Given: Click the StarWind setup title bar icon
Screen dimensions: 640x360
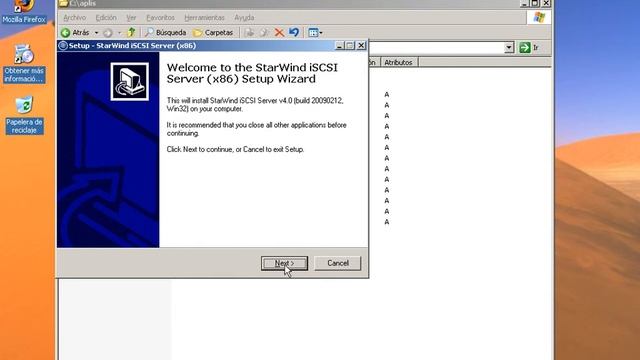Looking at the screenshot, I should click(x=63, y=46).
